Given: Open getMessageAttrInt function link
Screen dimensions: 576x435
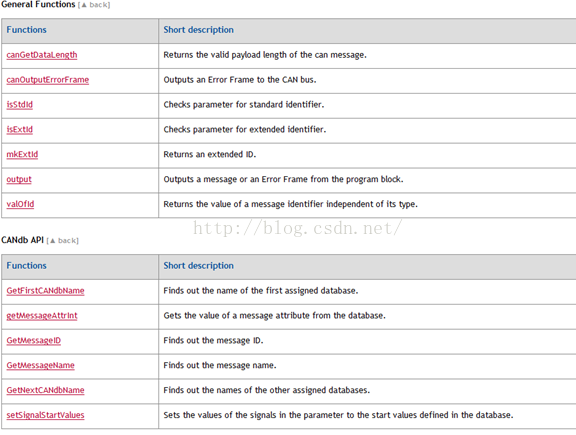Looking at the screenshot, I should 42,316.
